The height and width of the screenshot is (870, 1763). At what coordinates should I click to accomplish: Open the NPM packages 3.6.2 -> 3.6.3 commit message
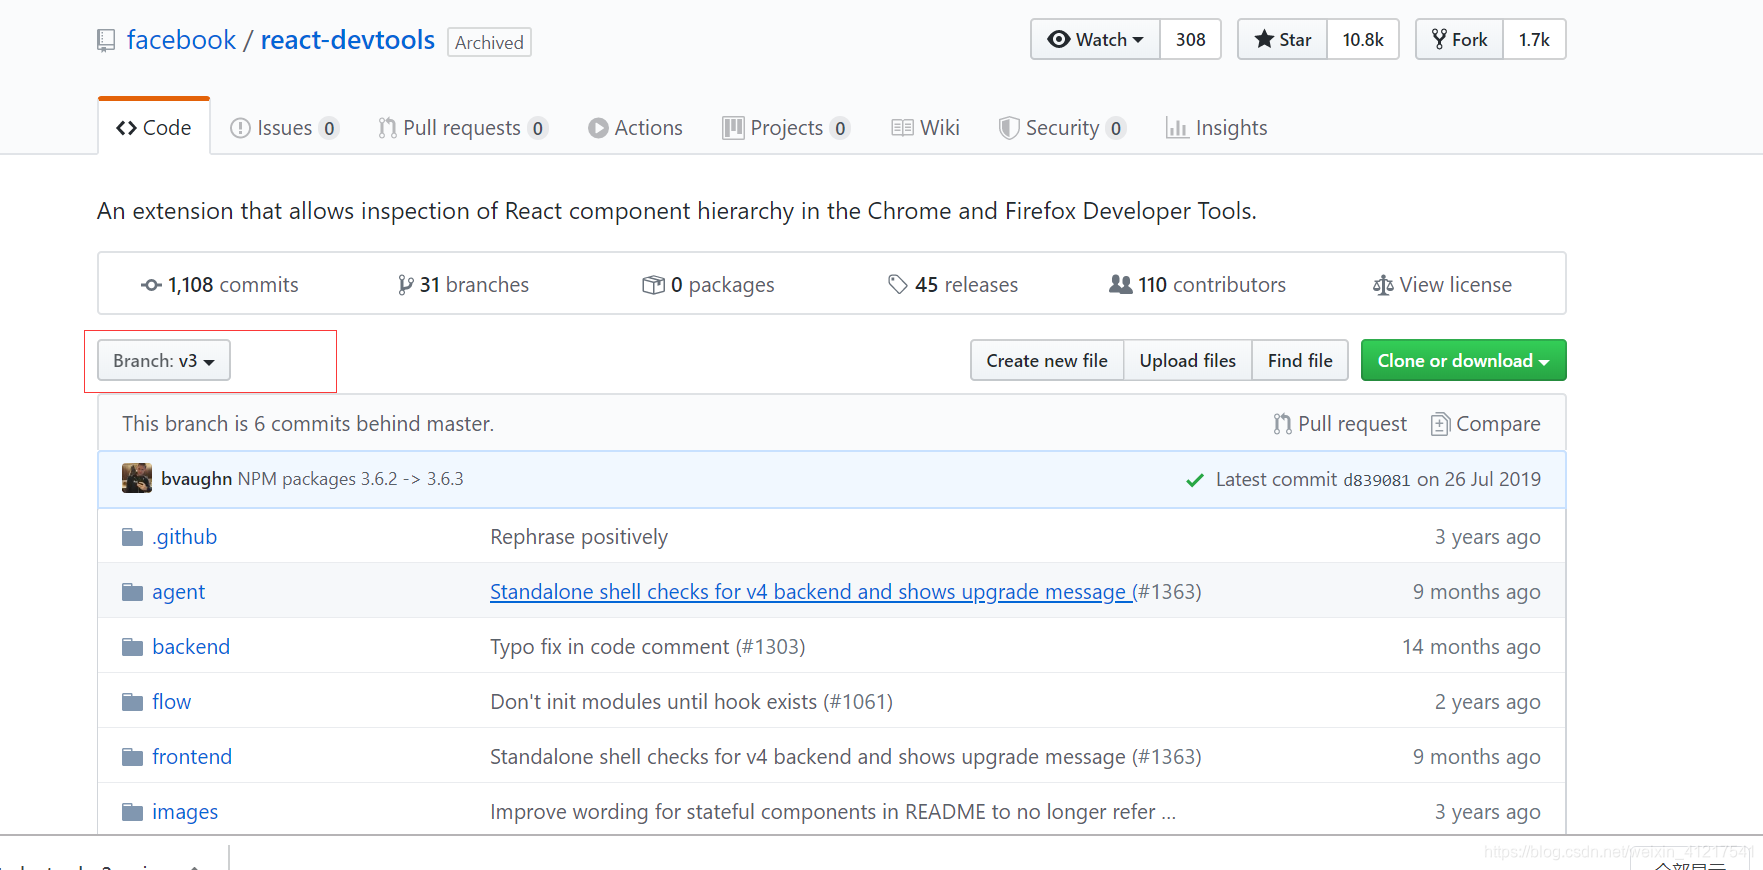[x=350, y=479]
